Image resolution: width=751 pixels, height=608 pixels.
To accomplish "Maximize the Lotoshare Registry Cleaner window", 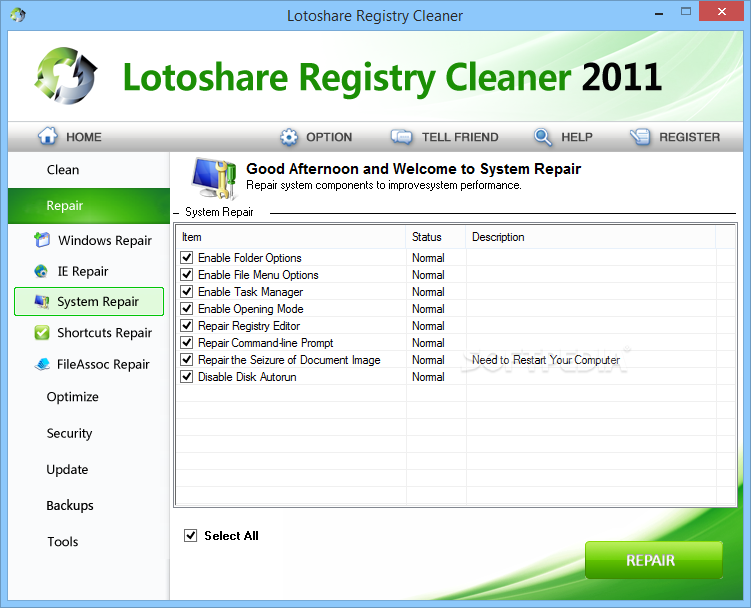I will (x=686, y=12).
